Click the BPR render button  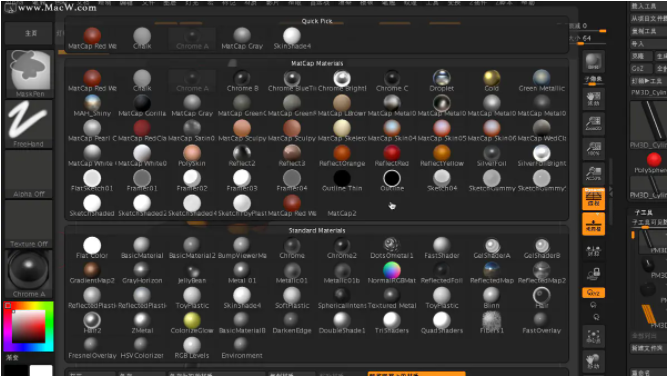point(593,62)
